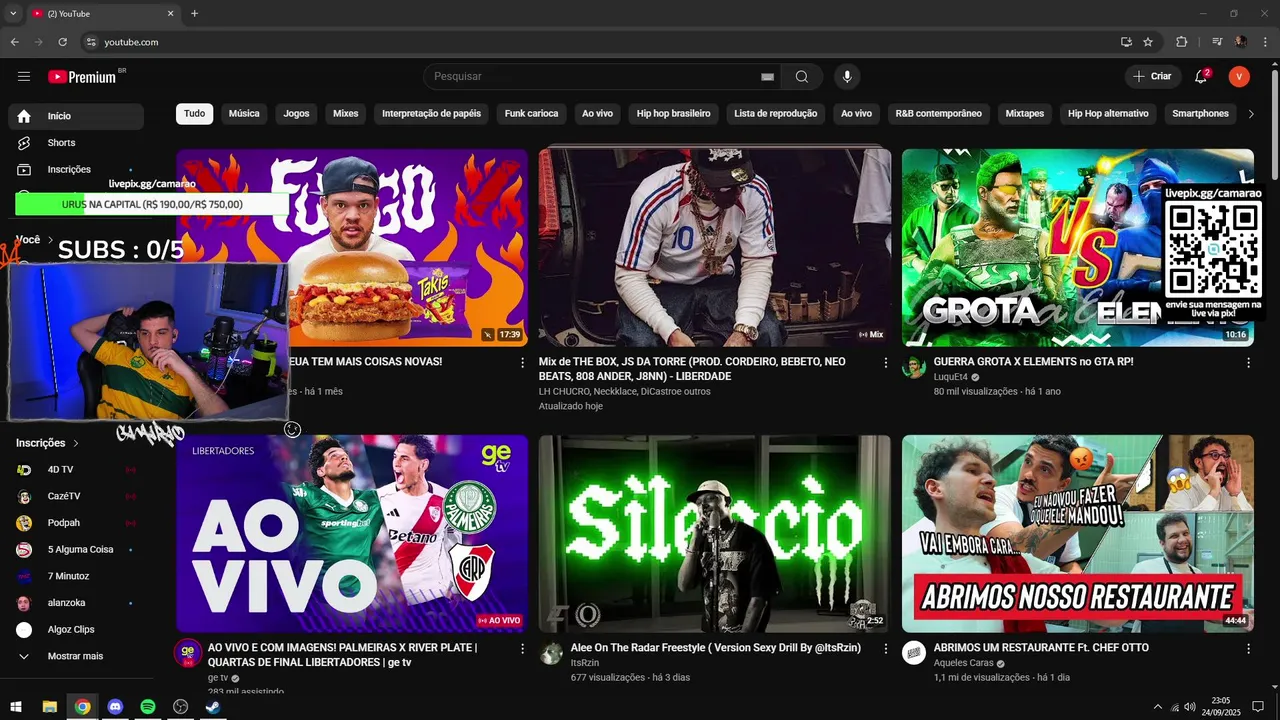
Task: Open the 4D TV channel
Action: 76,470
